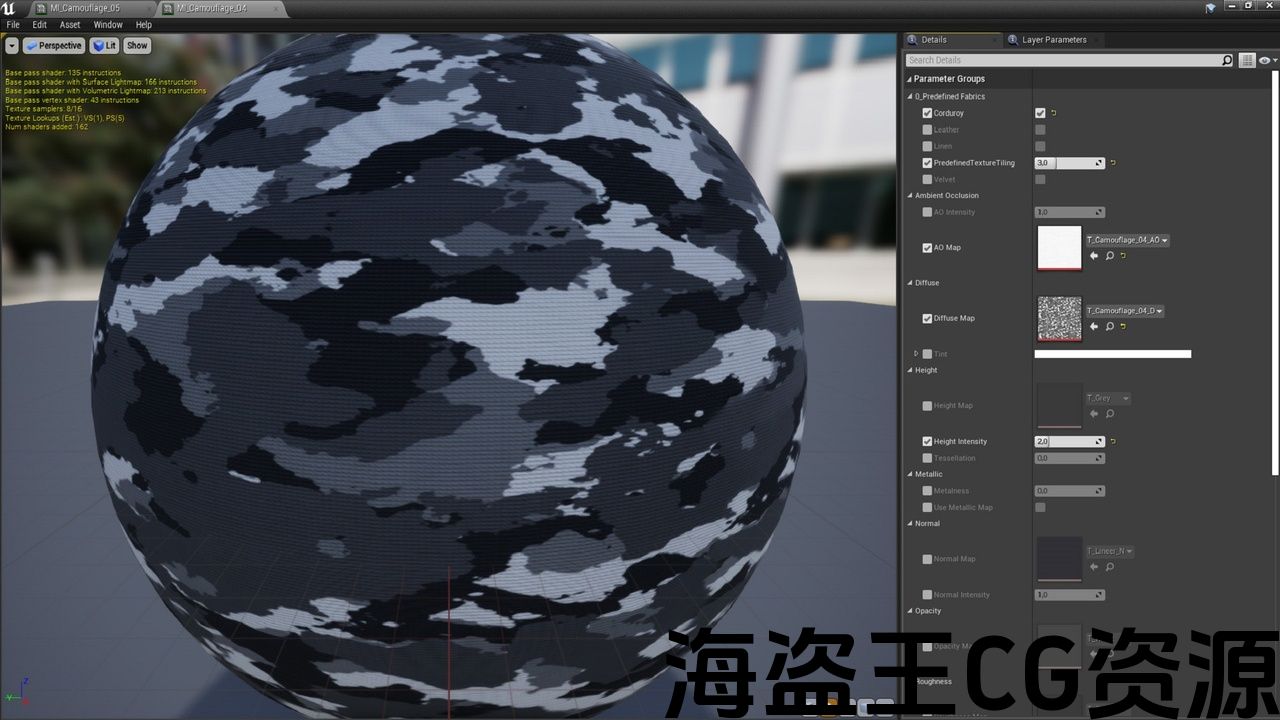Click the search magnifier icon in Details
Image resolution: width=1280 pixels, height=720 pixels.
click(1227, 61)
